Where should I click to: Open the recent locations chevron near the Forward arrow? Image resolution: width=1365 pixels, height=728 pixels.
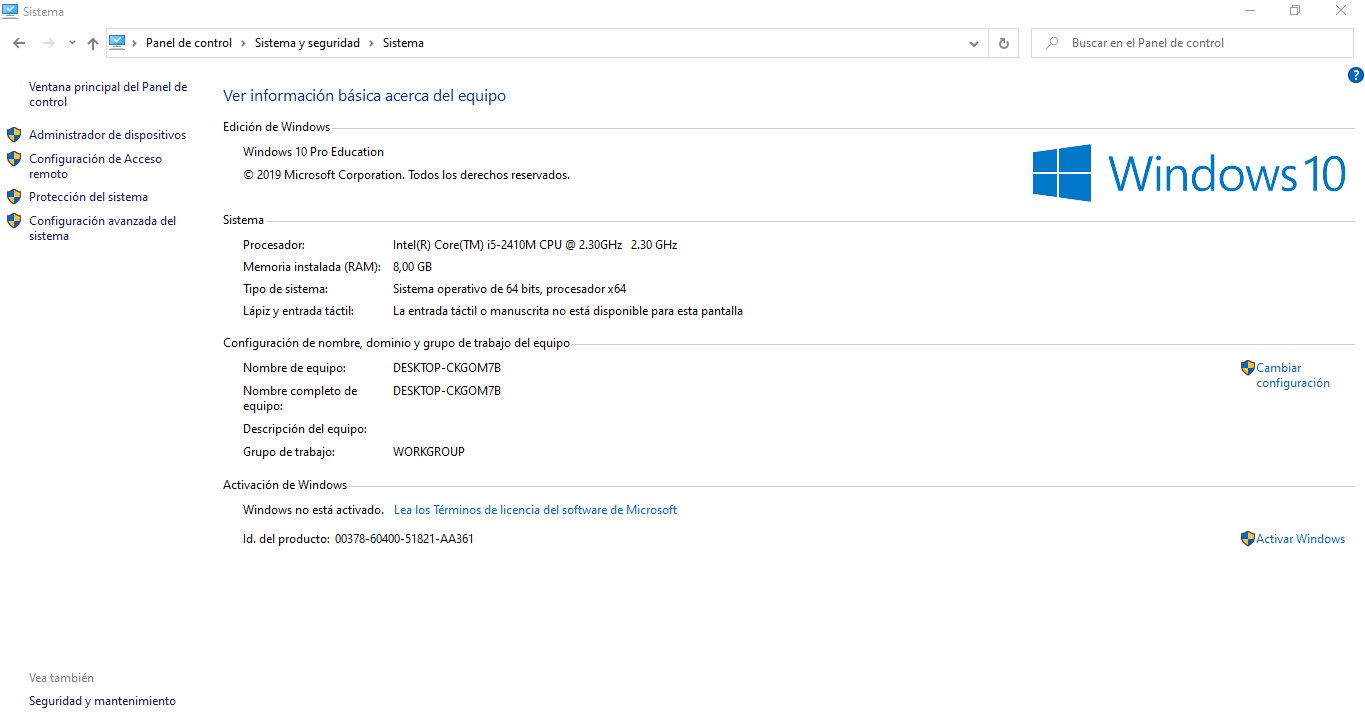72,43
